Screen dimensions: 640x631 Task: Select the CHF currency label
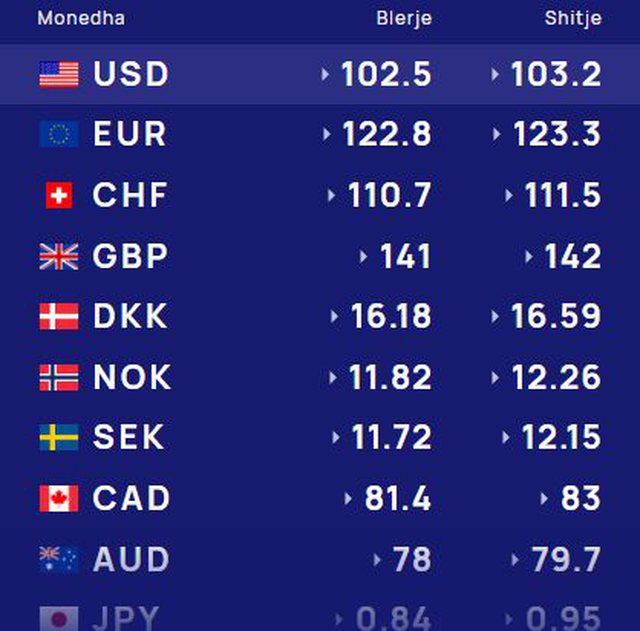click(x=130, y=196)
